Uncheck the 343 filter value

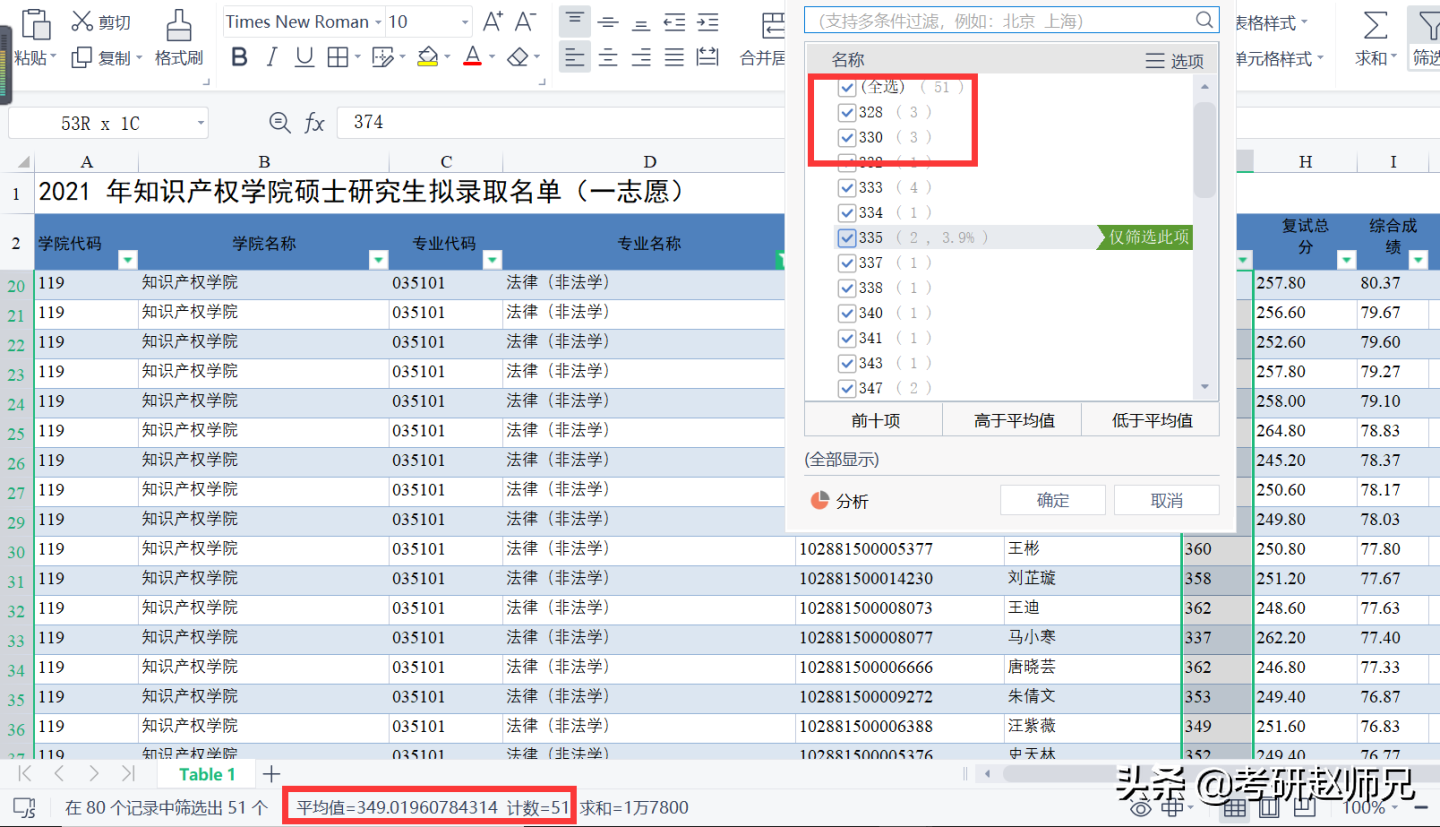tap(846, 363)
